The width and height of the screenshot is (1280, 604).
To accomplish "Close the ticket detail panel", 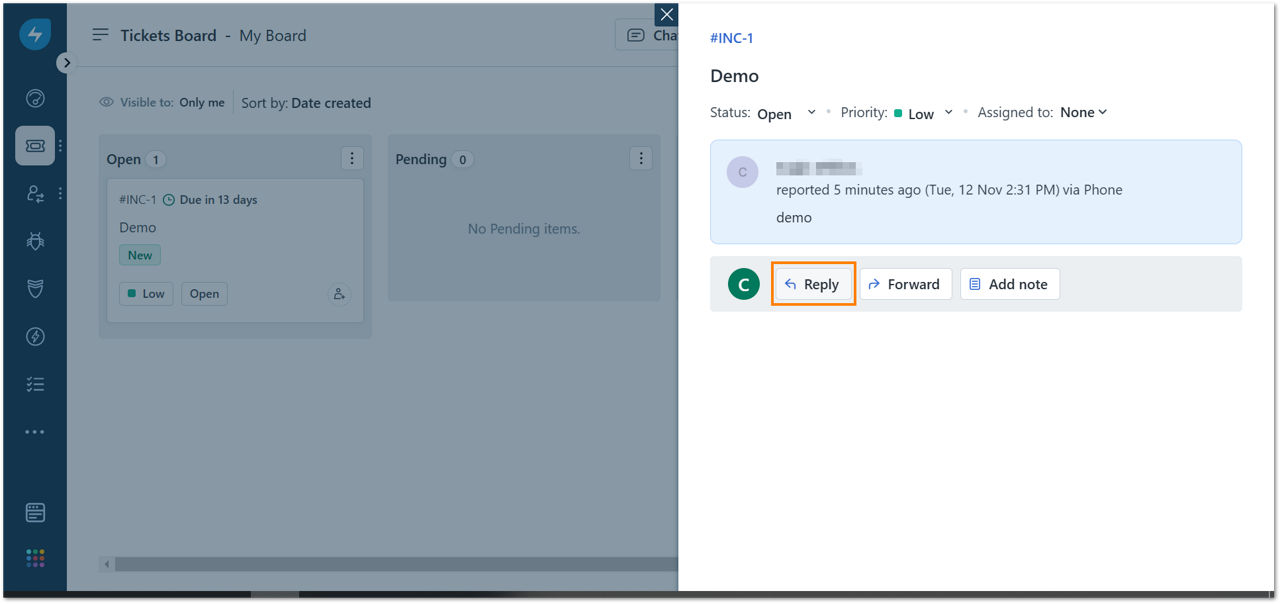I will click(x=666, y=14).
